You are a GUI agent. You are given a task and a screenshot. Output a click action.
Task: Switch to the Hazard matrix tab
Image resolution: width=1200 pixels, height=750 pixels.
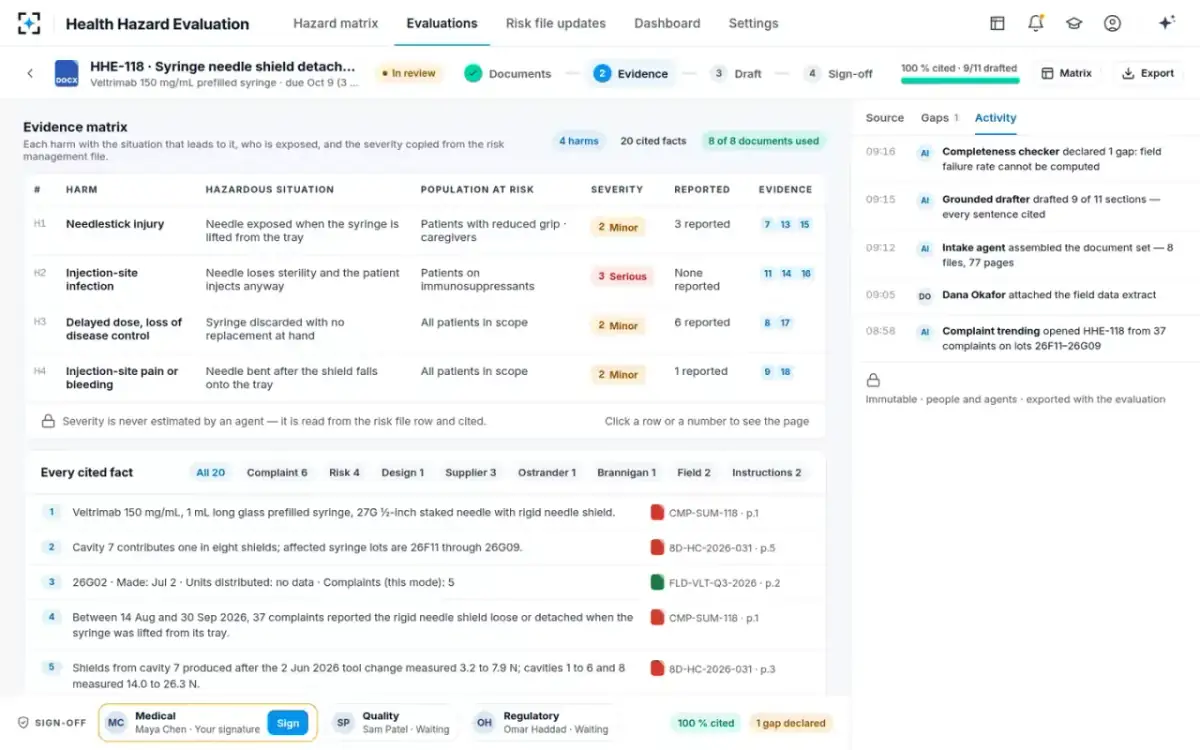(x=336, y=23)
